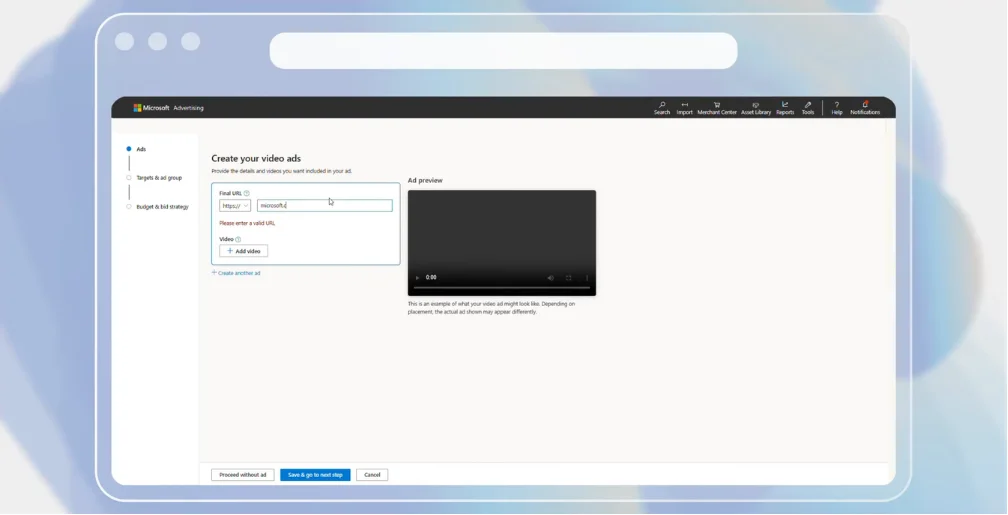The height and width of the screenshot is (515, 1008).
Task: Click the 'Create your video ads' heading
Action: [256, 159]
